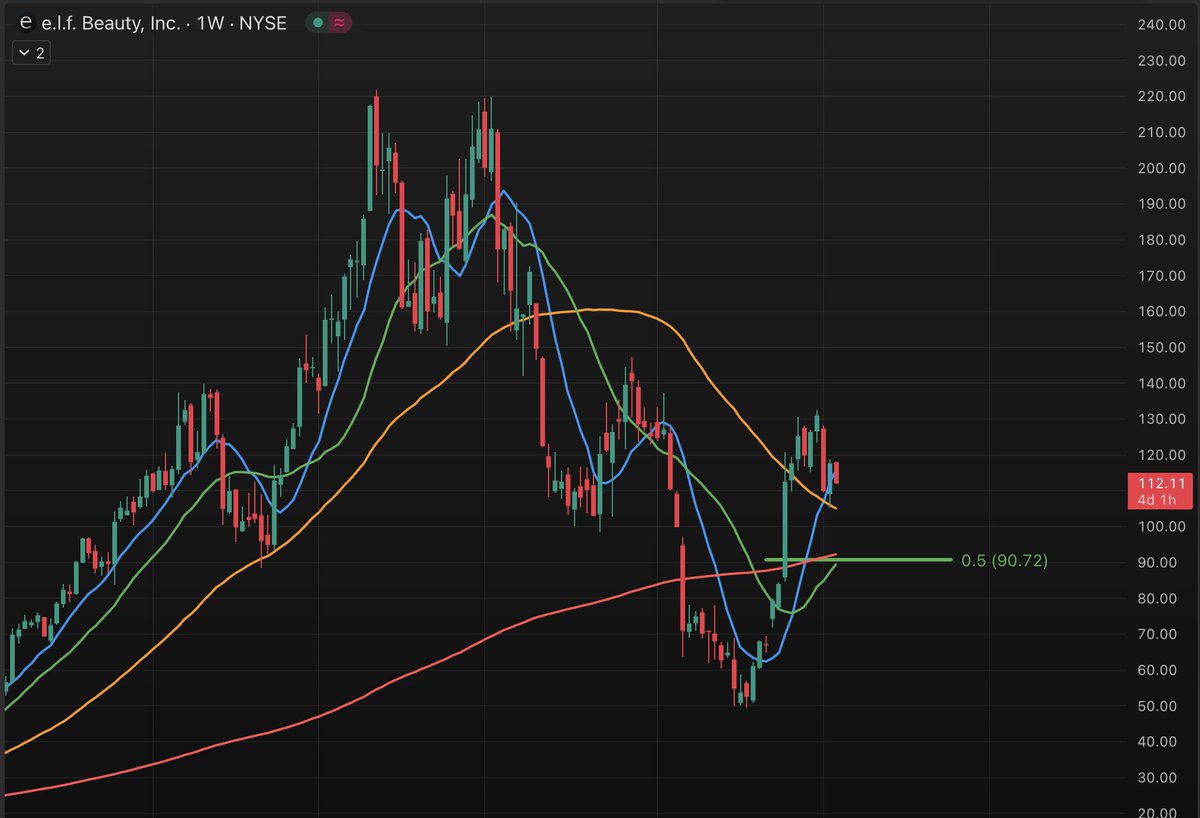Click the e.l.f. Beauty logo icon
This screenshot has width=1200, height=818.
pos(25,23)
